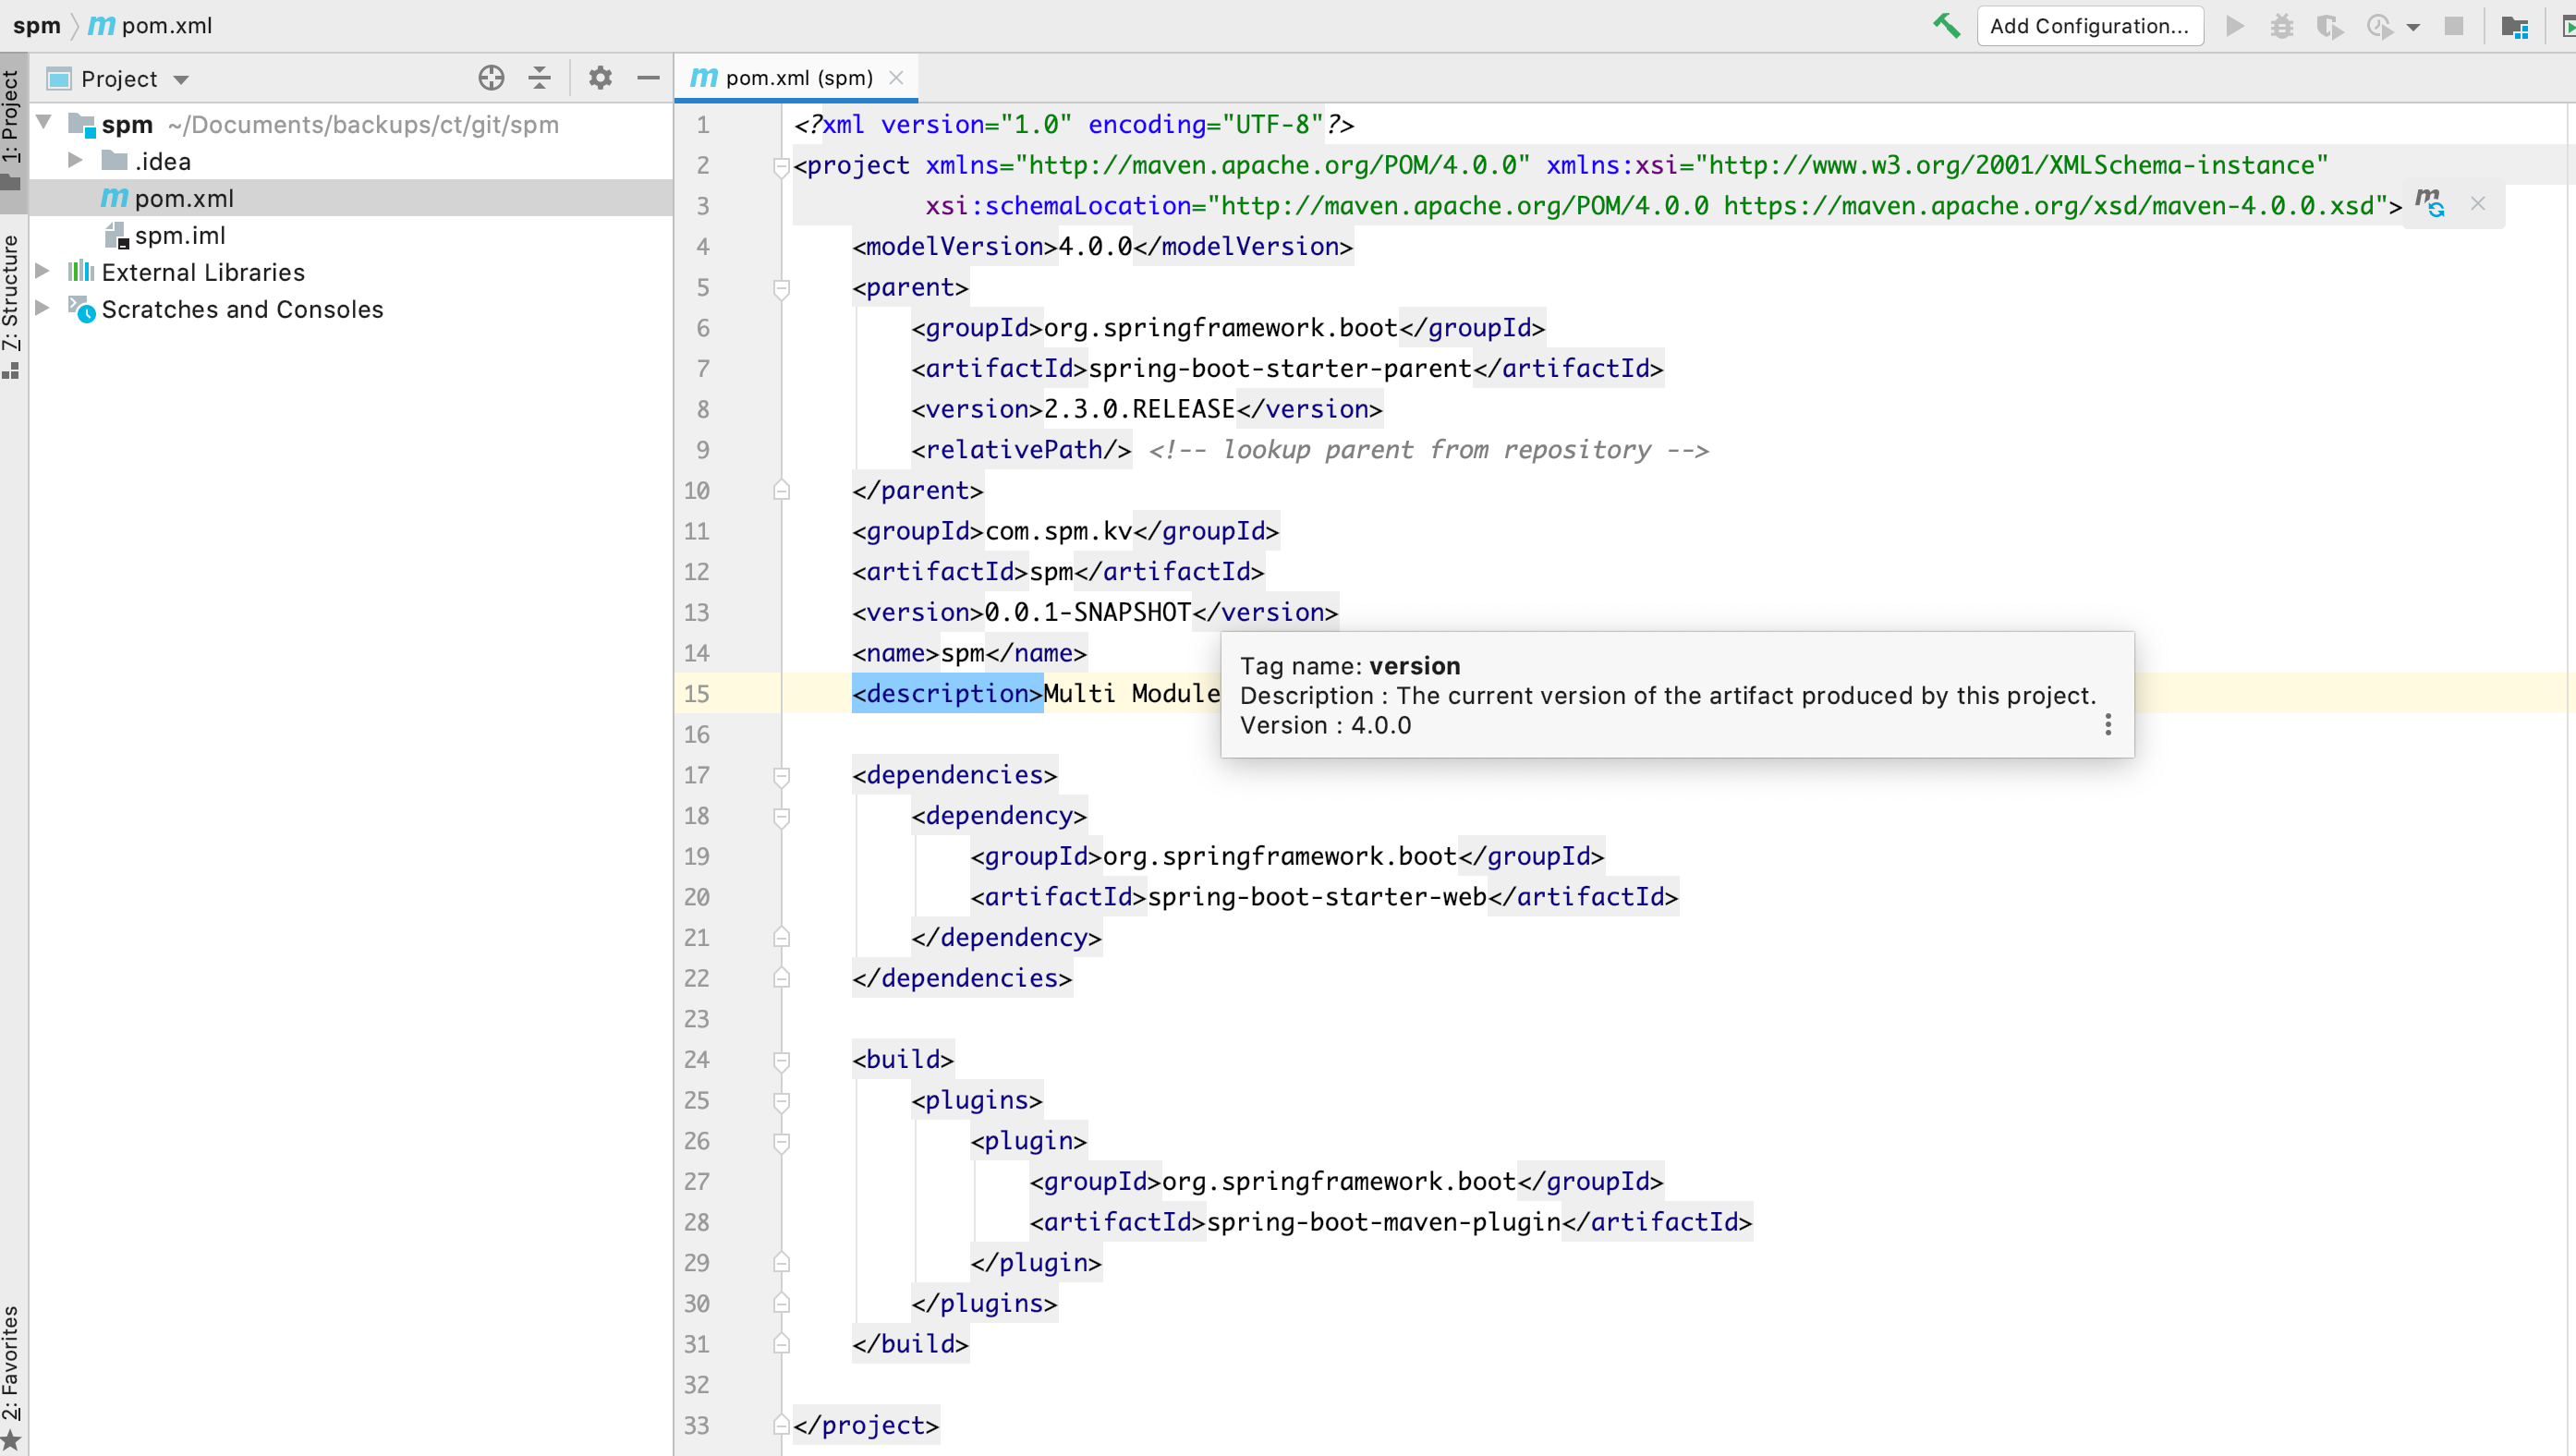Open the tooltip's three-dot options menu
The width and height of the screenshot is (2576, 1456).
tap(2108, 725)
